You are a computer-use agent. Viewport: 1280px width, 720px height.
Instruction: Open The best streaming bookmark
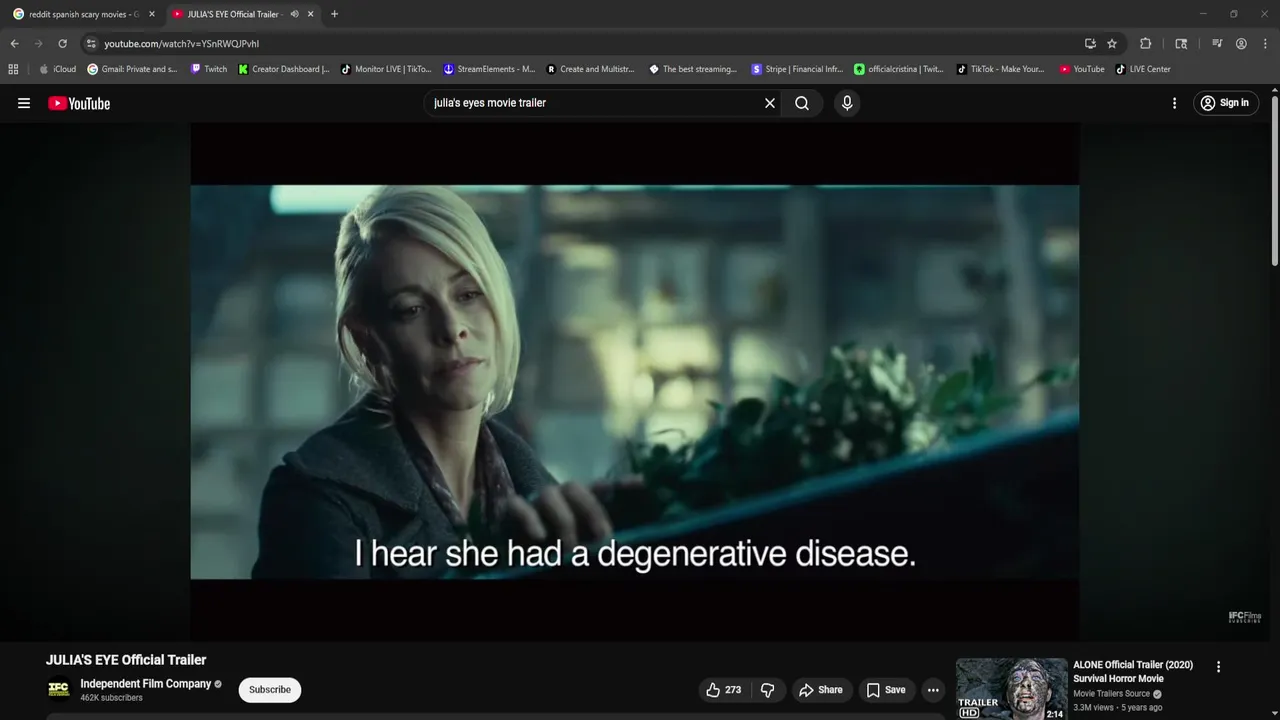[x=693, y=69]
